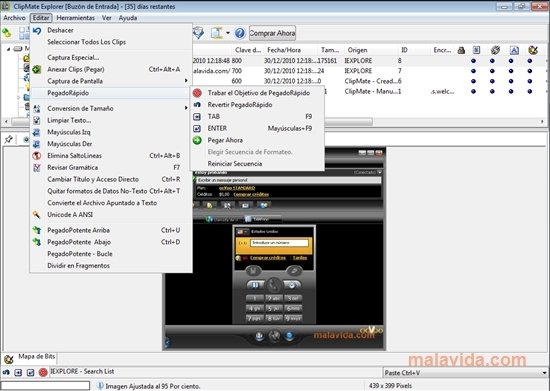550x391 pixels.
Task: Open the Herramientas menu
Action: click(x=75, y=18)
